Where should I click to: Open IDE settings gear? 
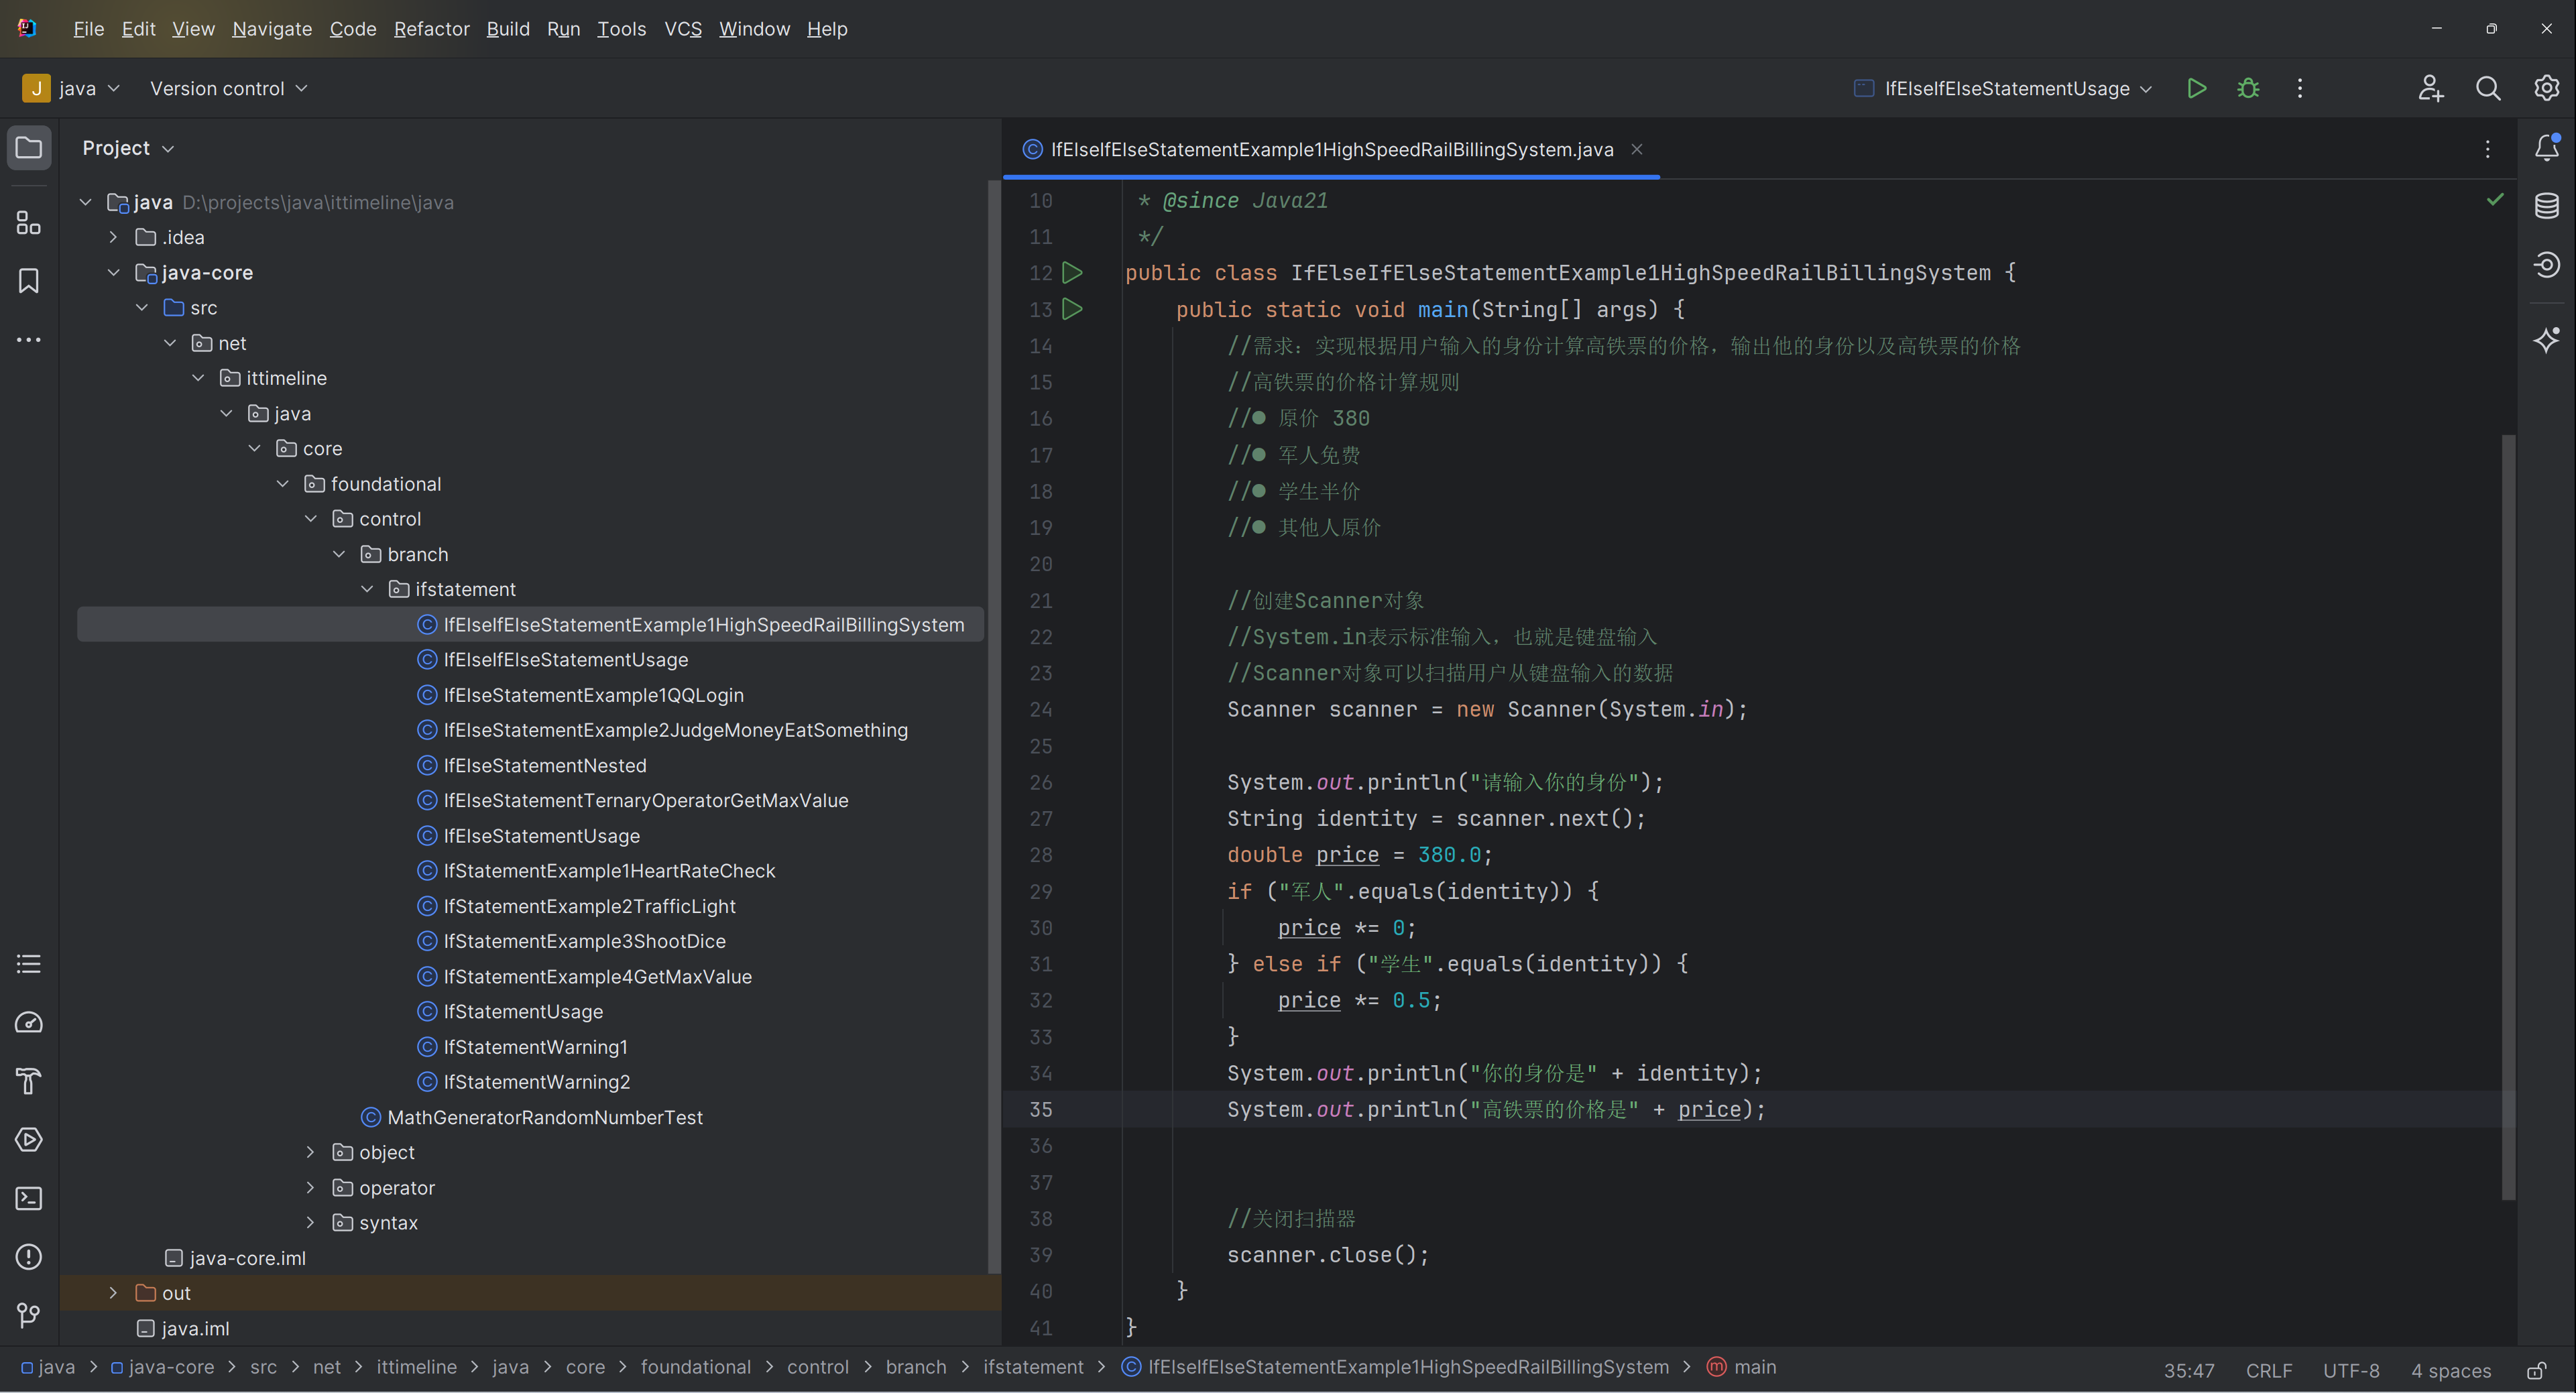2546,88
